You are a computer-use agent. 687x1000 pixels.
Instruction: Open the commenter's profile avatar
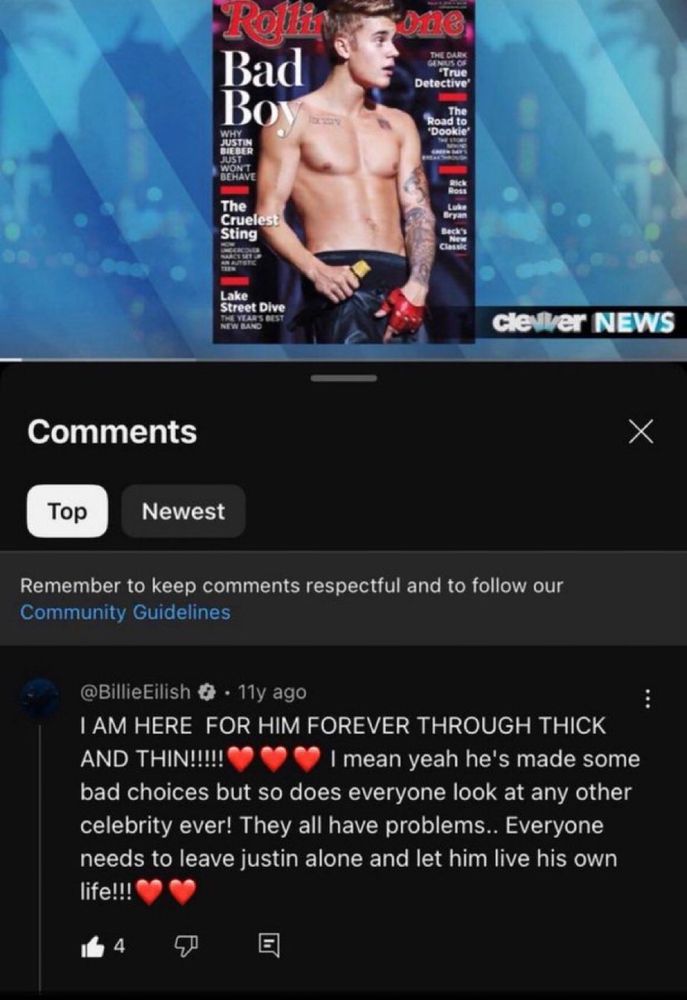tap(39, 700)
